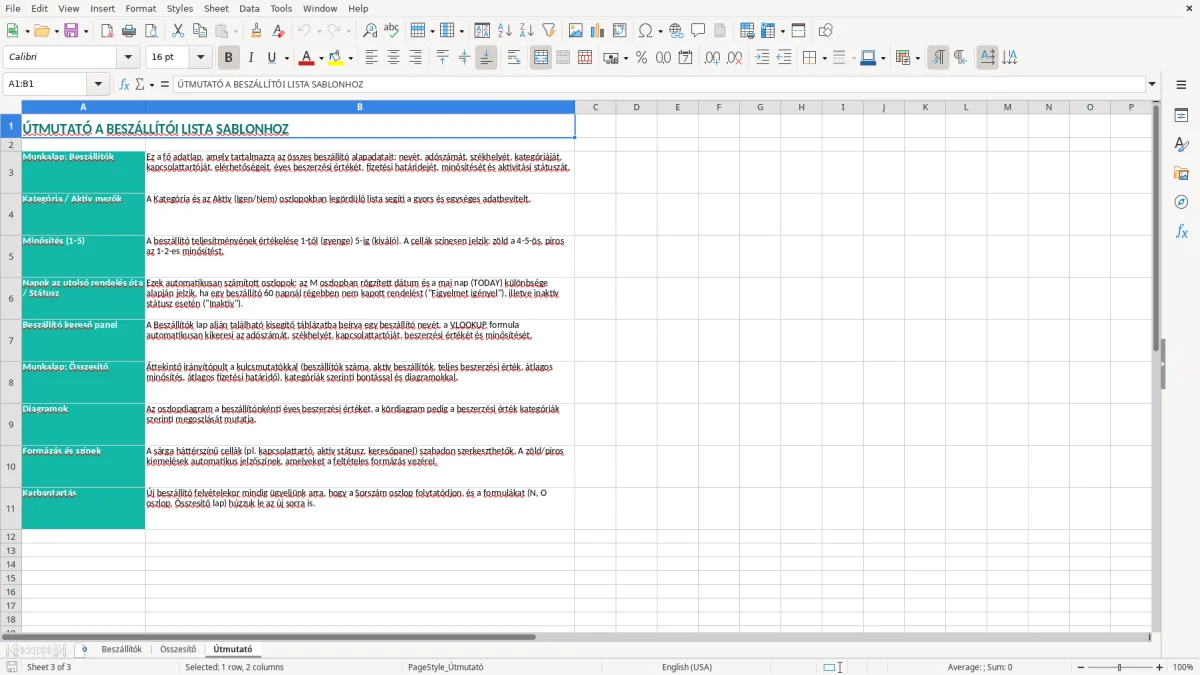Image resolution: width=1200 pixels, height=675 pixels.
Task: Open the Name Box dropdown
Action: [x=98, y=85]
